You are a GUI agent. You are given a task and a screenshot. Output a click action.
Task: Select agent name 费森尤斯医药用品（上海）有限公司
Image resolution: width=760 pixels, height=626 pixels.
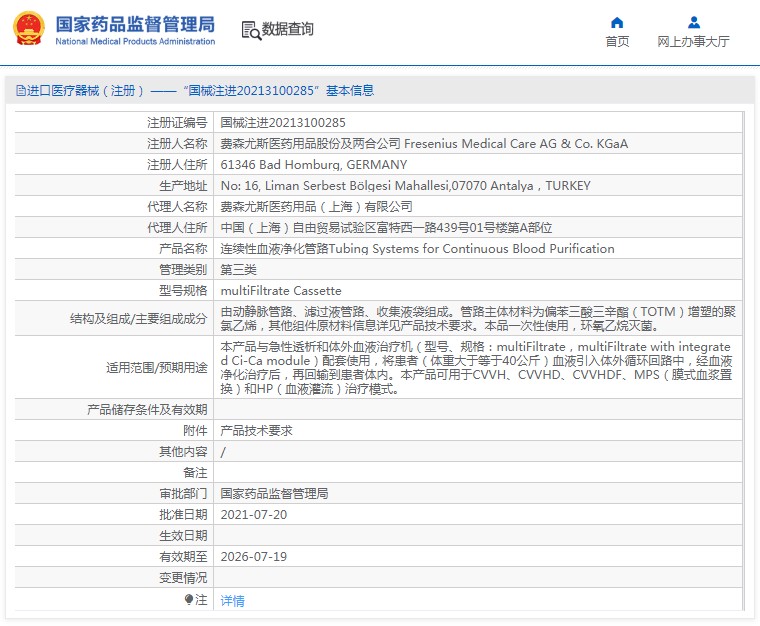(317, 207)
